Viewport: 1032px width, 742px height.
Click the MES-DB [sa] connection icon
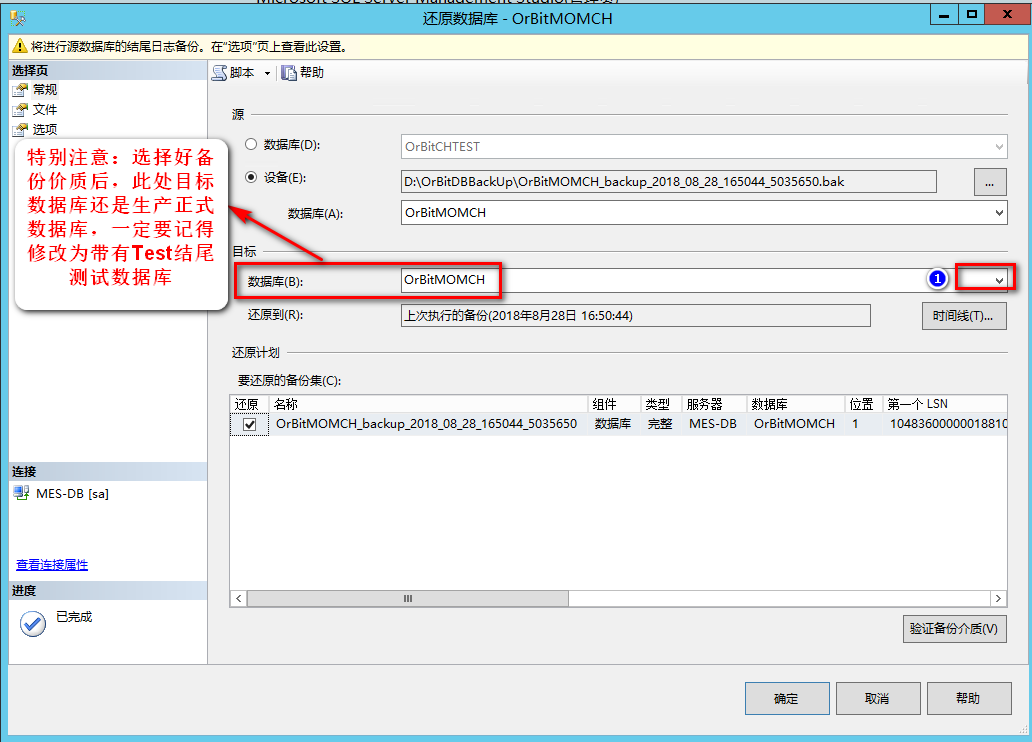pyautogui.click(x=19, y=491)
